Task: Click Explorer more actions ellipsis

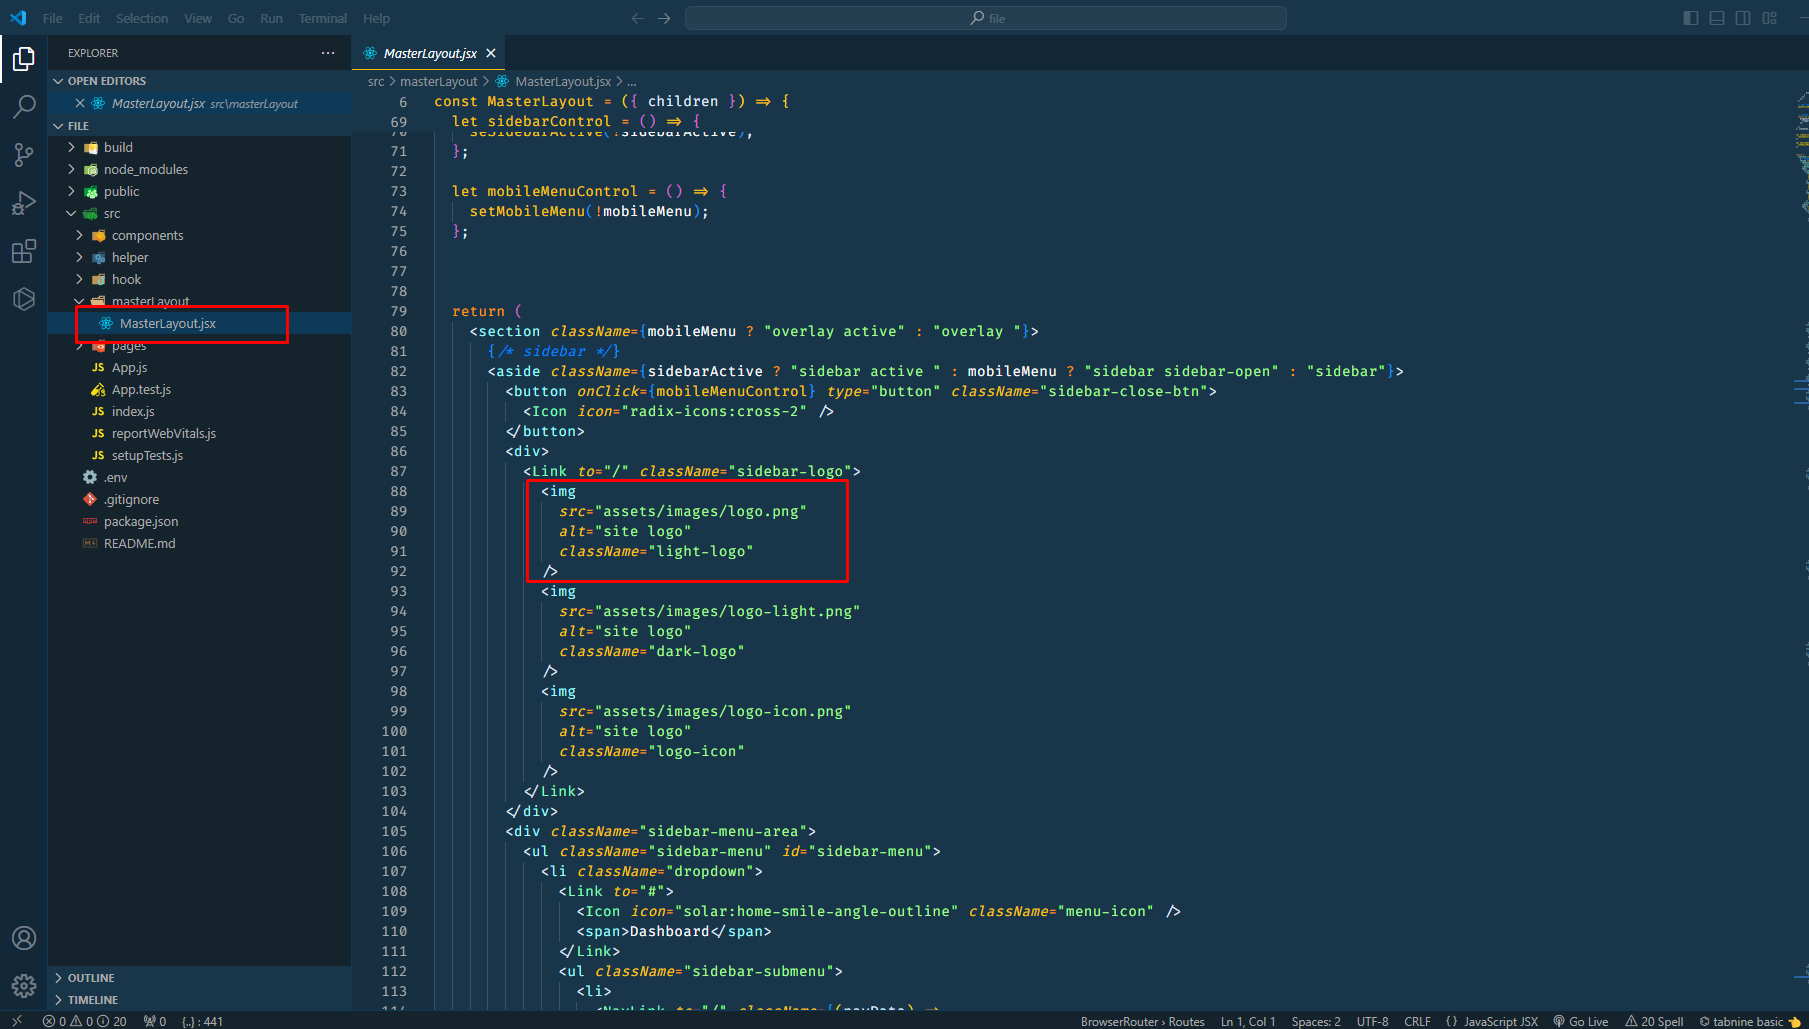Action: [x=328, y=53]
